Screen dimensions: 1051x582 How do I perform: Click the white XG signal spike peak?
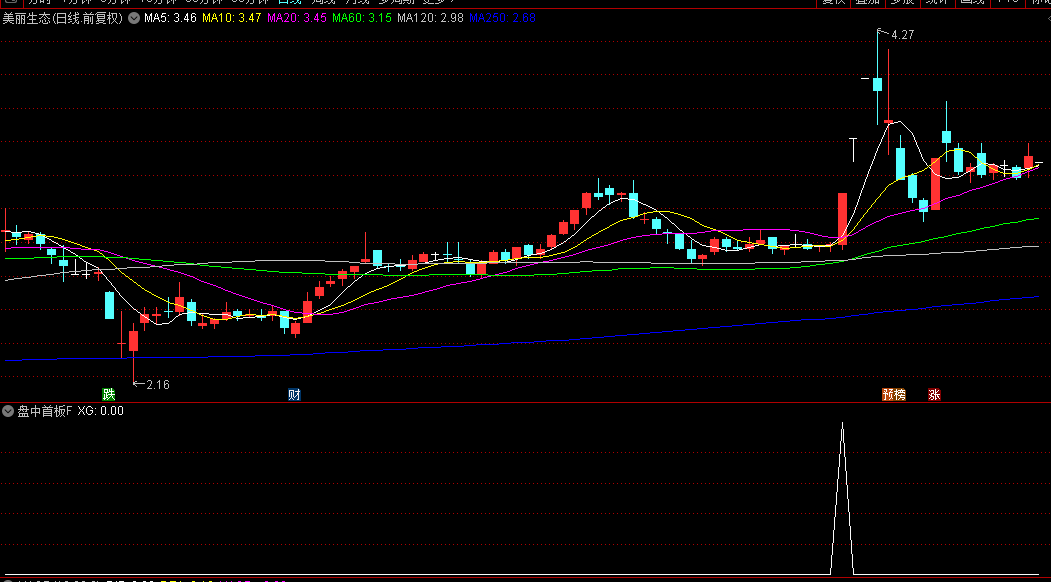843,424
